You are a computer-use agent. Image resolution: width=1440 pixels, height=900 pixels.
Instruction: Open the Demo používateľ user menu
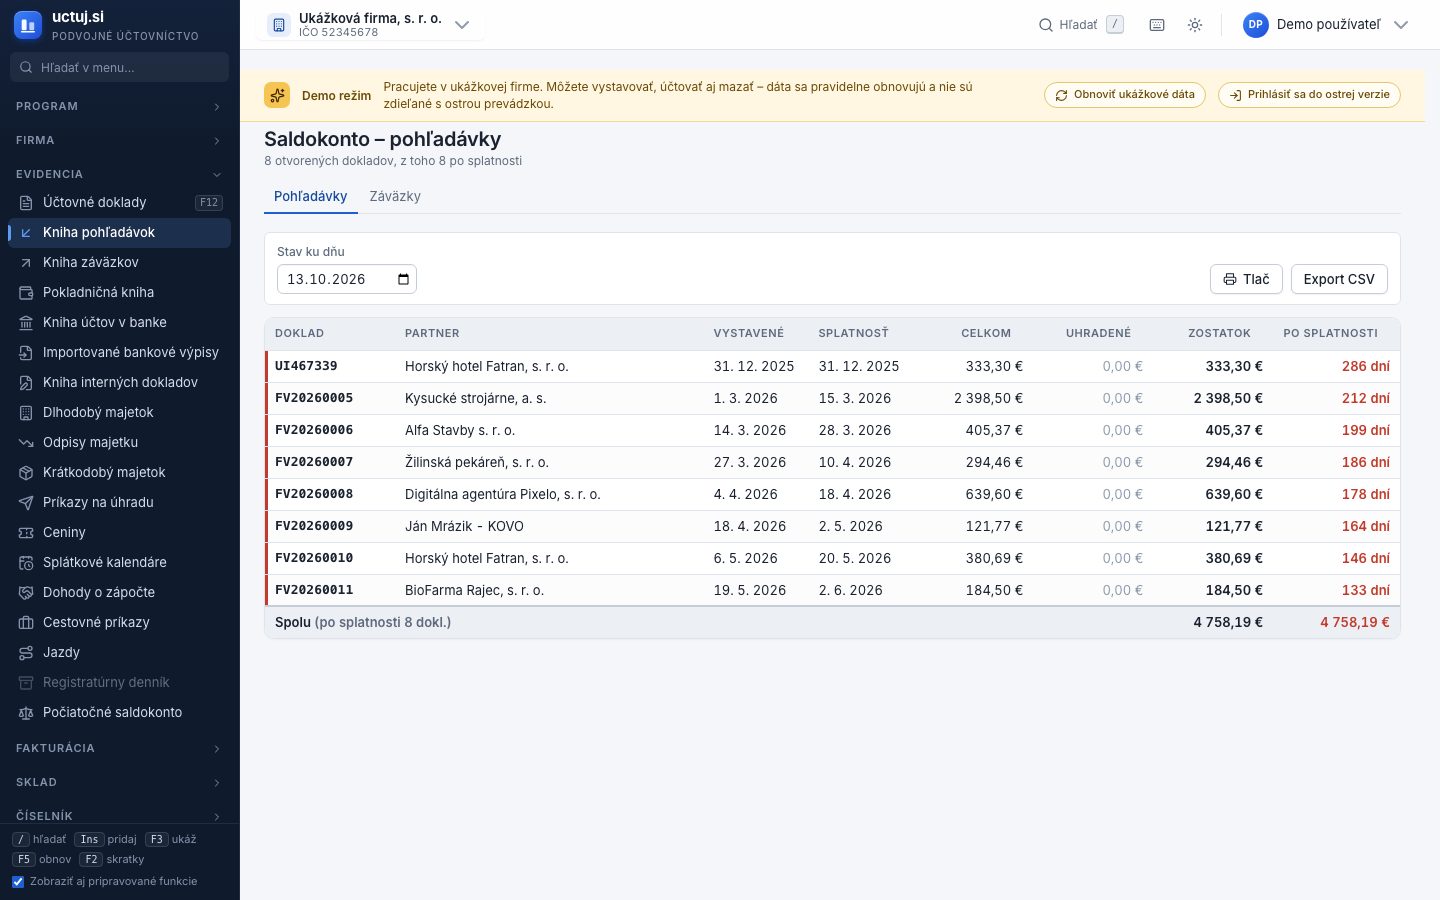[1325, 25]
